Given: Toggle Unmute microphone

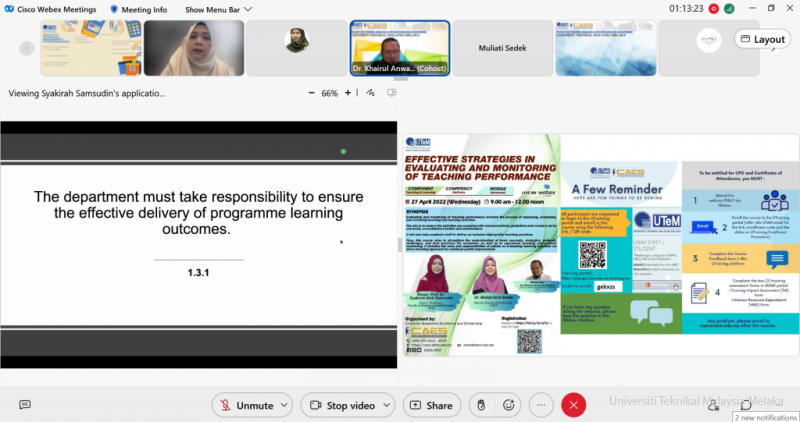Looking at the screenshot, I should [245, 405].
